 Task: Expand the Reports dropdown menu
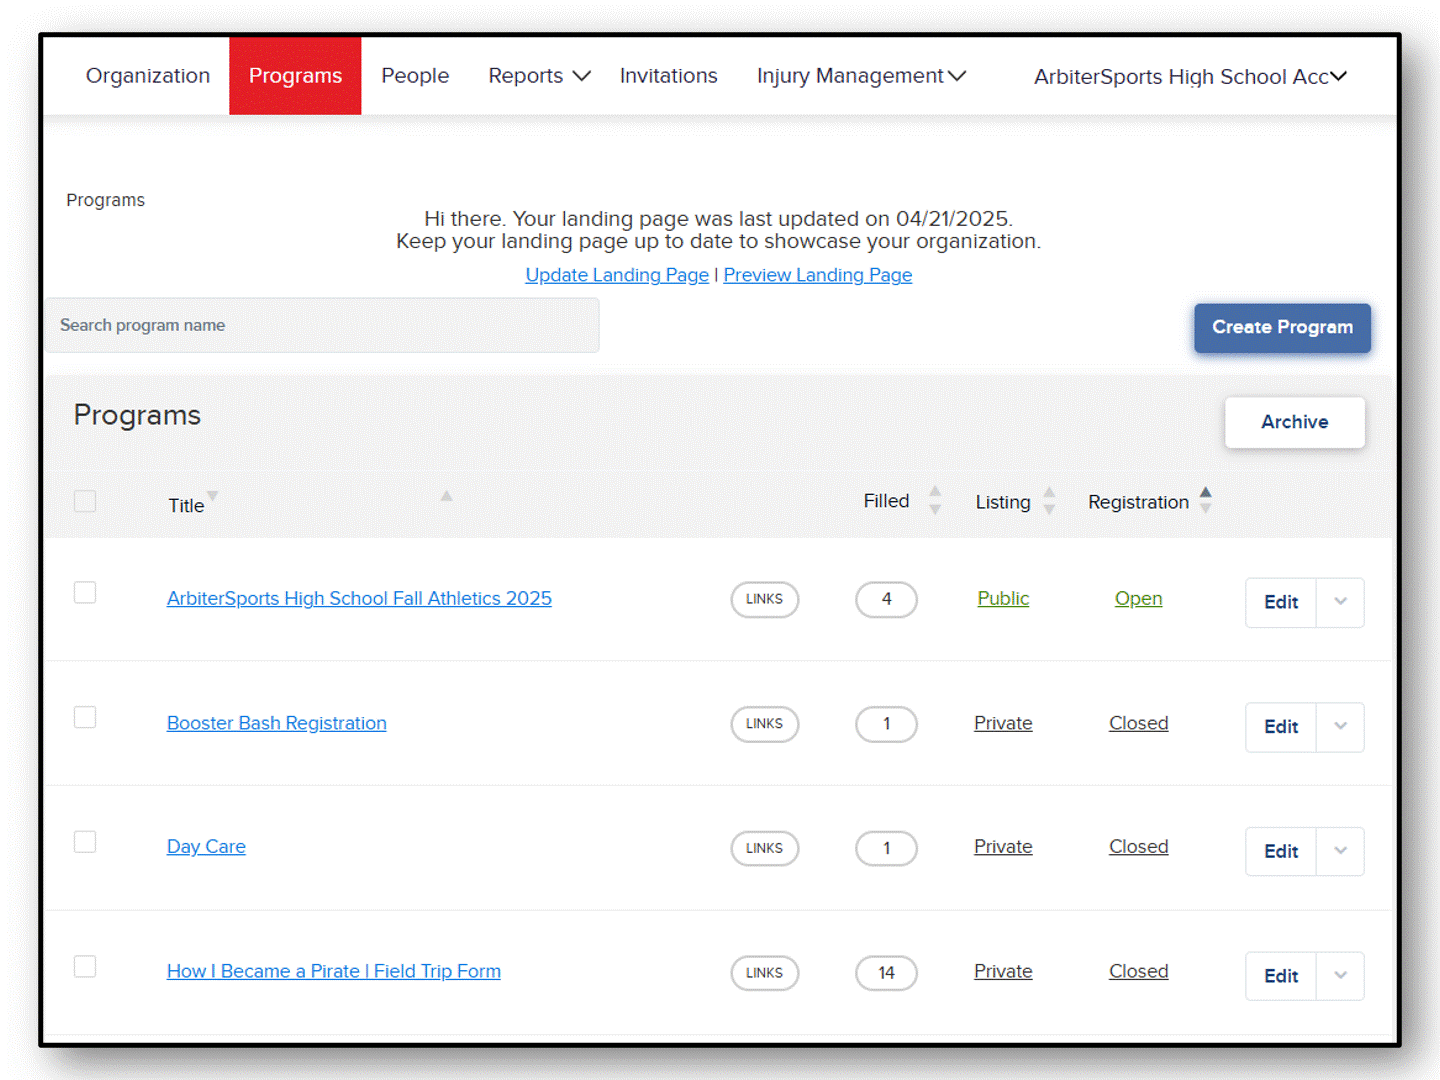coord(539,76)
